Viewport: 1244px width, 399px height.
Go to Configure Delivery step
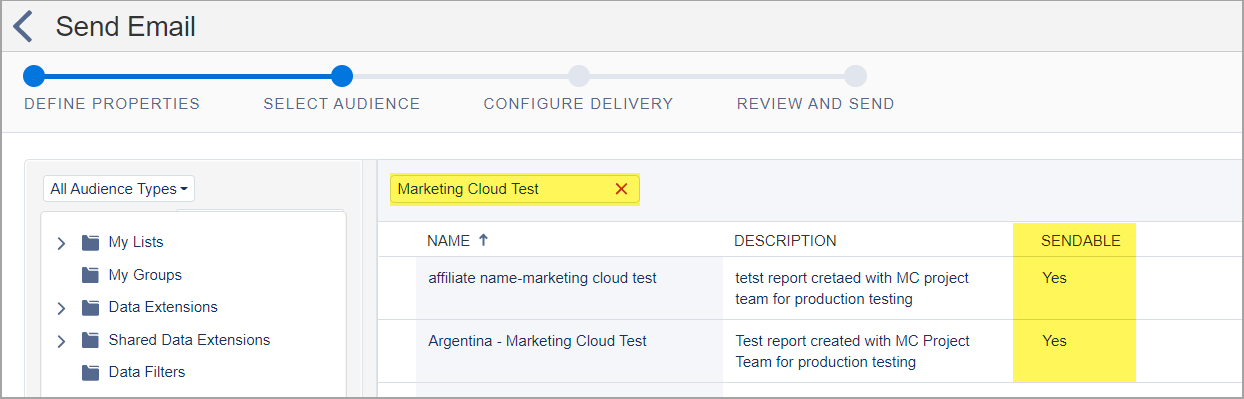[578, 104]
